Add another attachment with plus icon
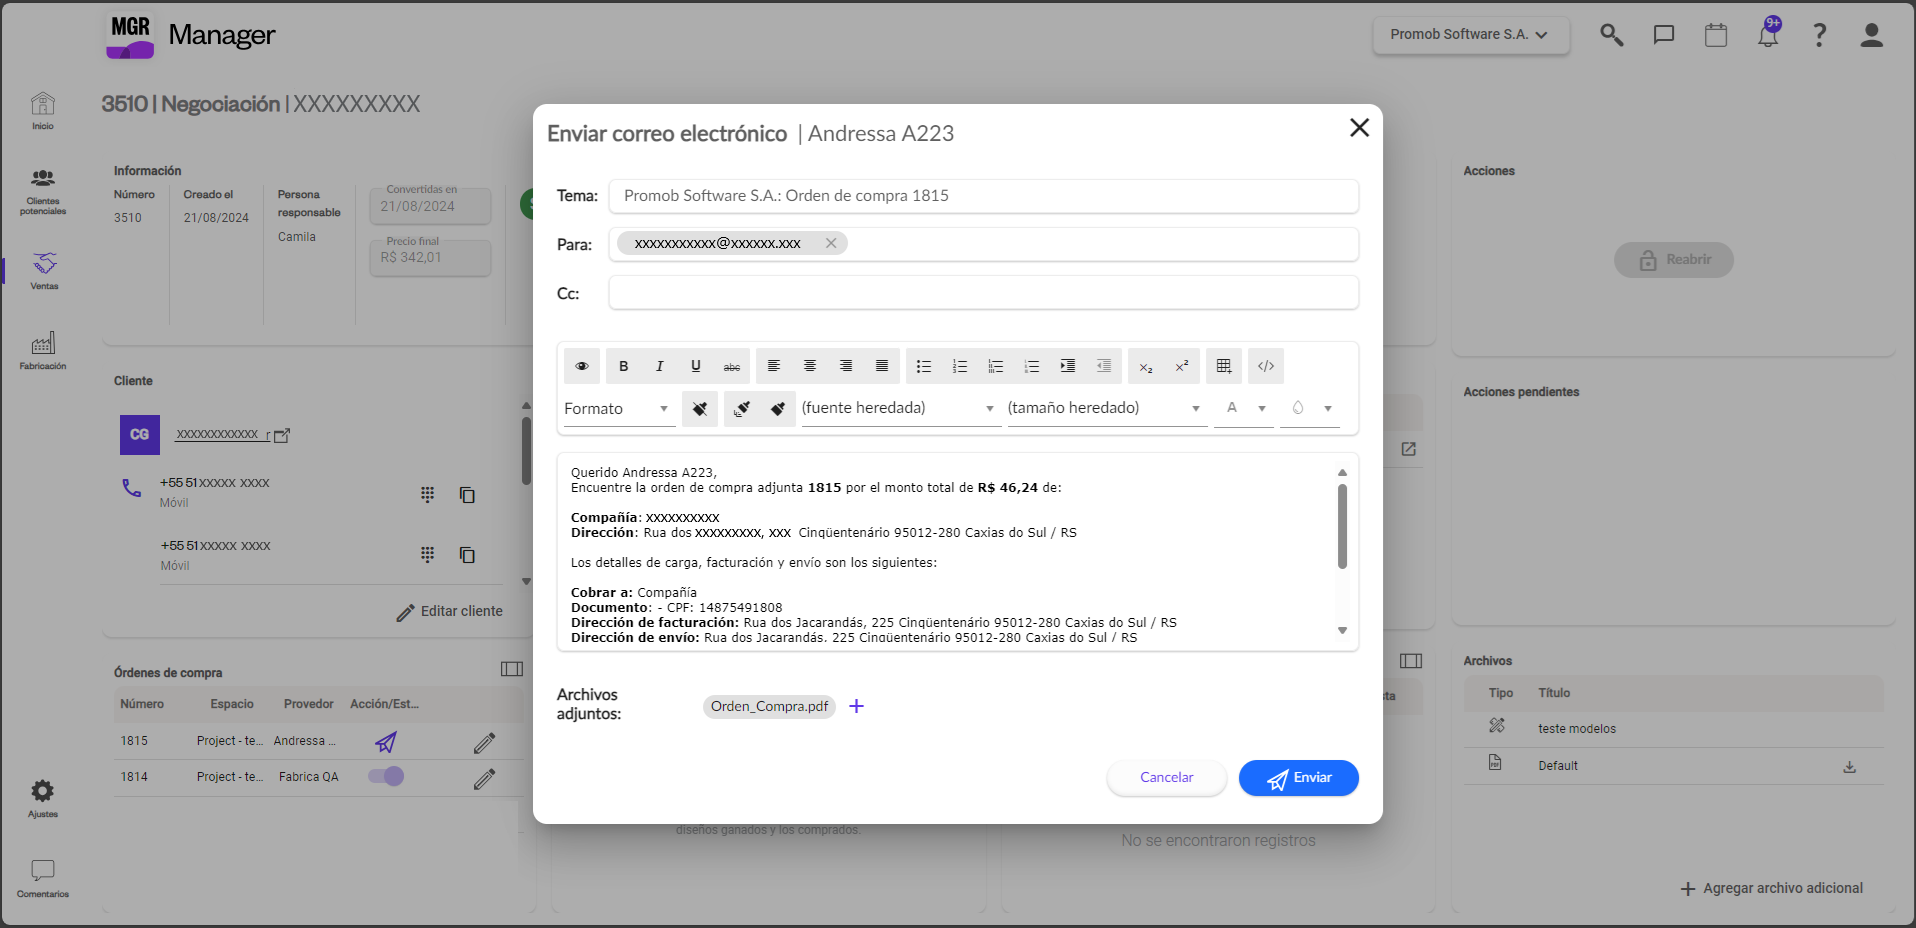 [856, 706]
